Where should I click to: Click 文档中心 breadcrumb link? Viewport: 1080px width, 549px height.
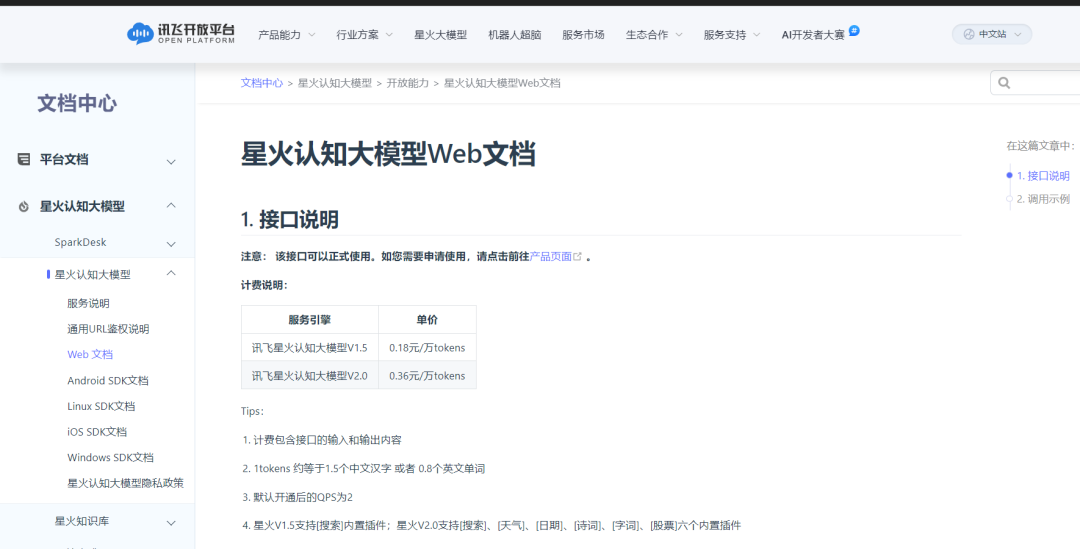tap(262, 83)
